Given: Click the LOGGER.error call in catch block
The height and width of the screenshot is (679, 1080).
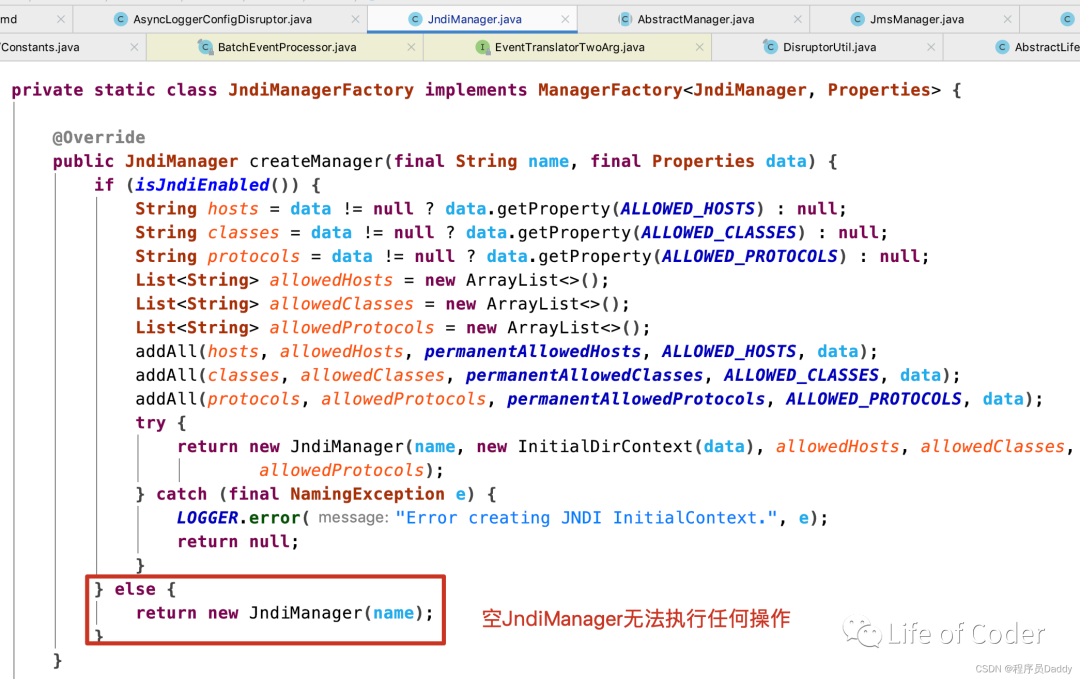Looking at the screenshot, I should click(238, 518).
